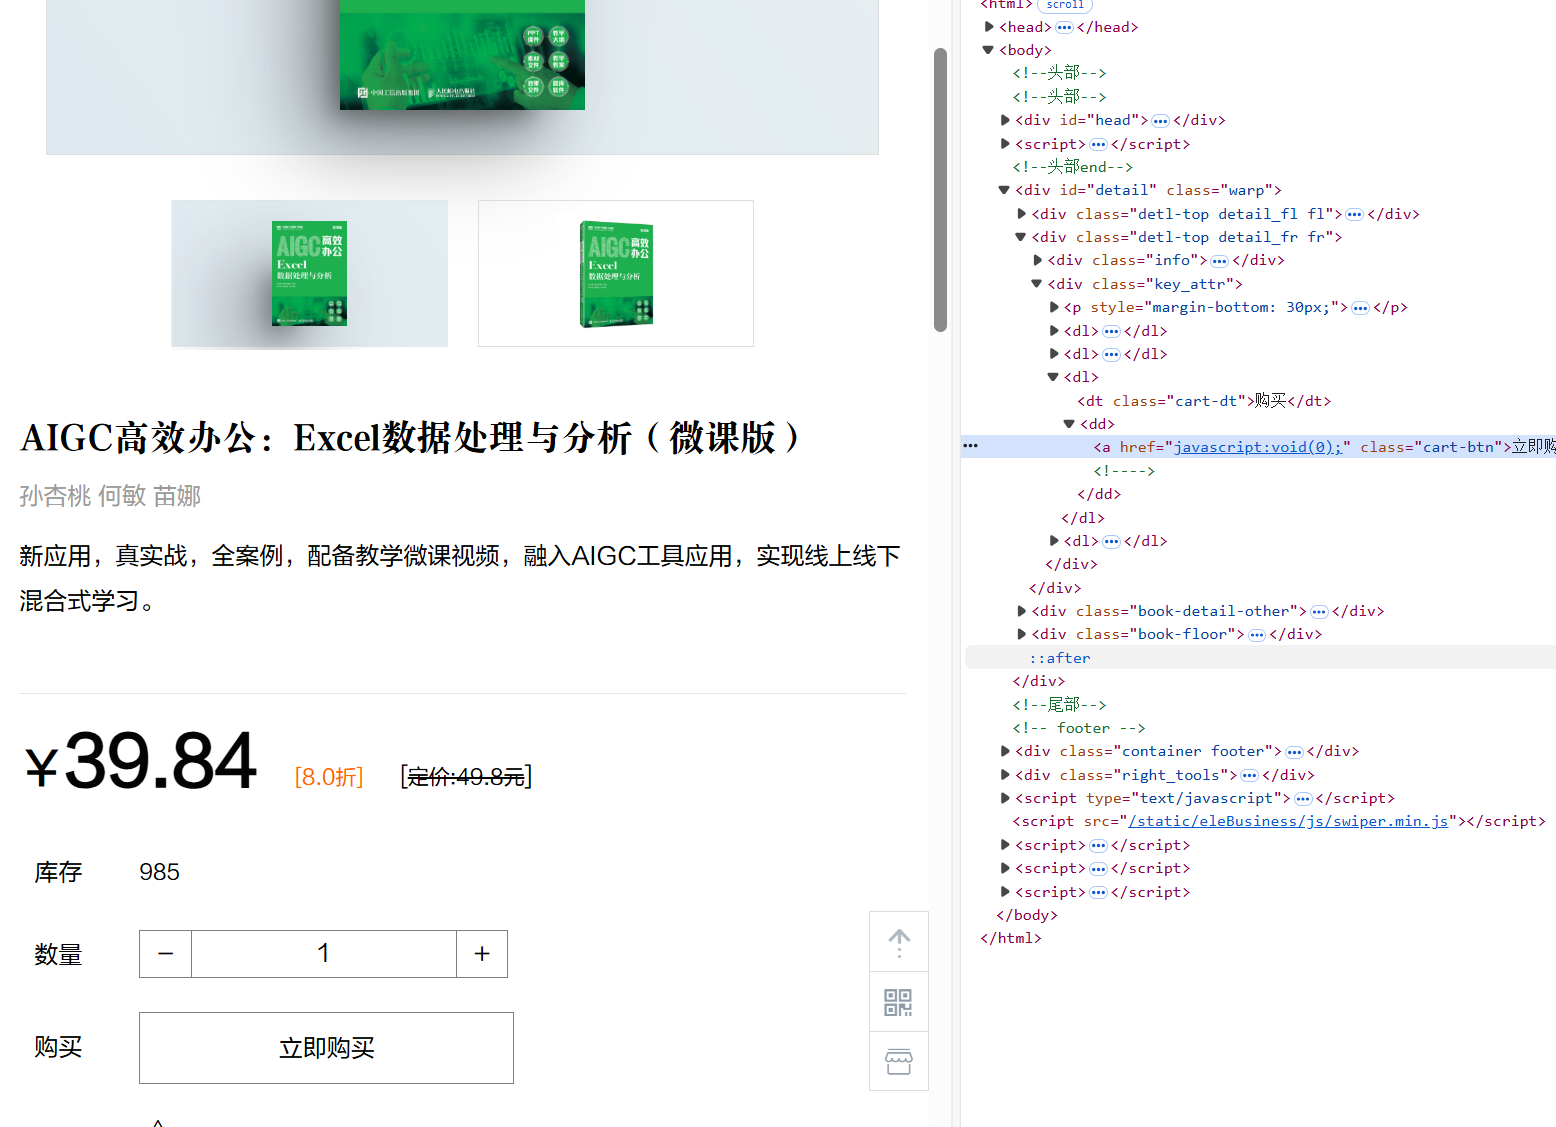
Task: Select the <!-- footer --> comment row
Action: (1078, 728)
